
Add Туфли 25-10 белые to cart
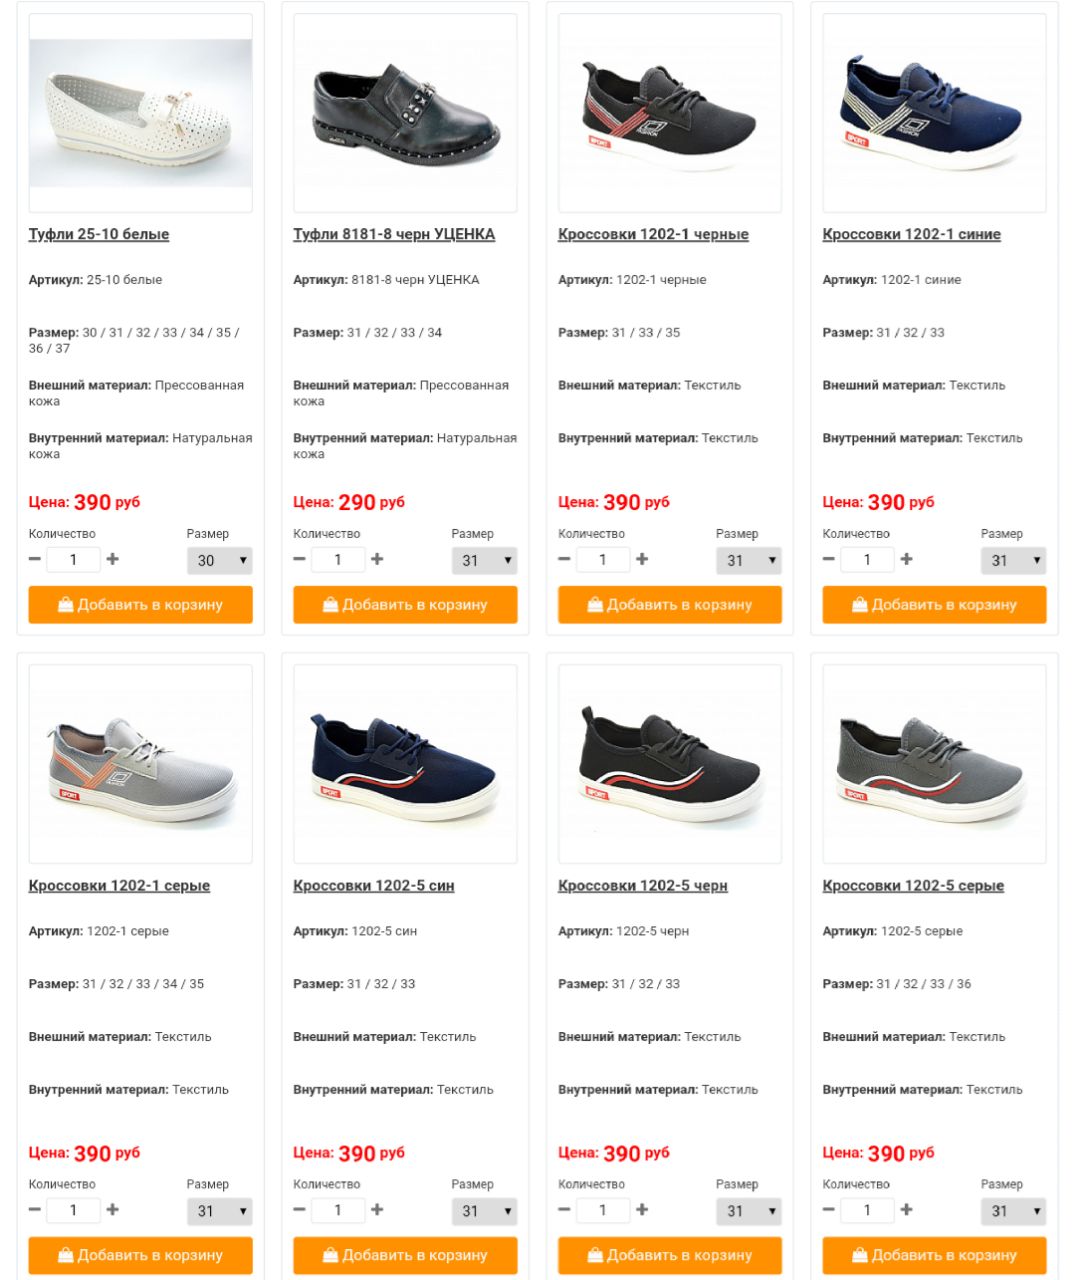[x=140, y=605]
